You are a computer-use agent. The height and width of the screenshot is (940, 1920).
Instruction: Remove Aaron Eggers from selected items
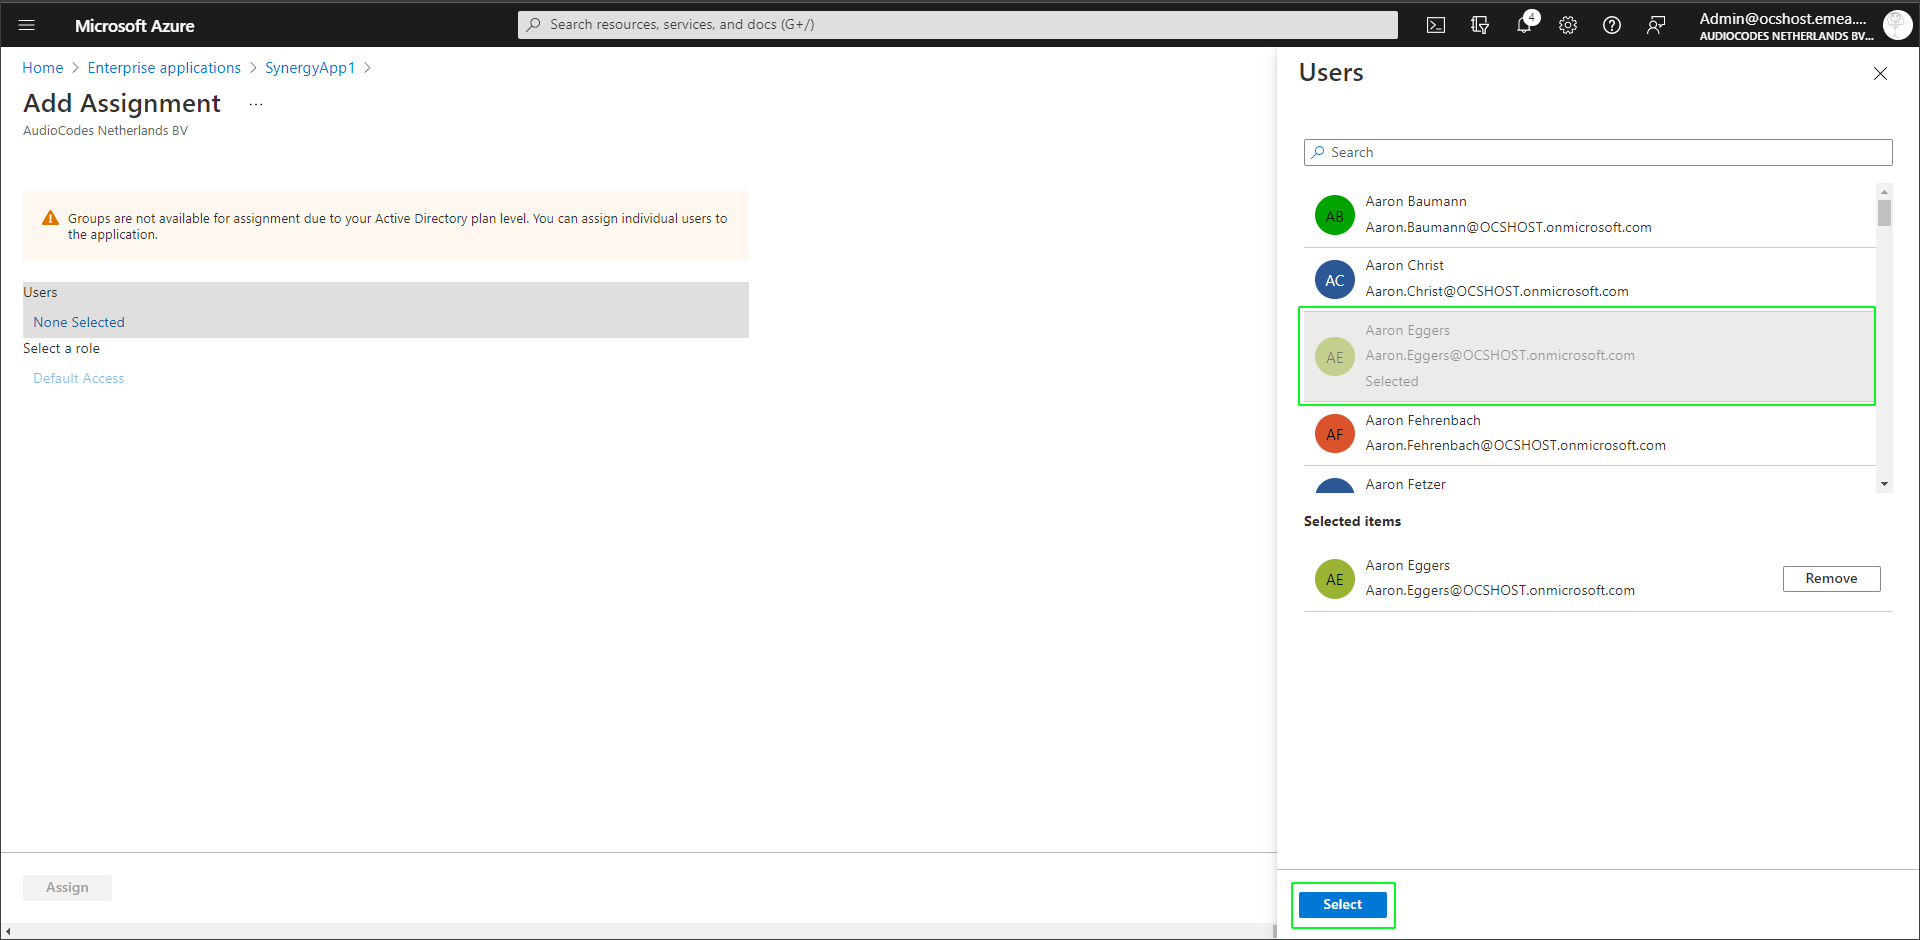point(1831,578)
